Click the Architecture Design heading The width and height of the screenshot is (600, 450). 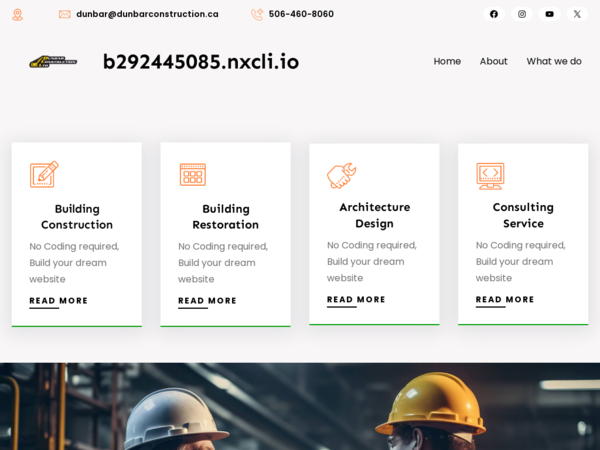tap(375, 215)
